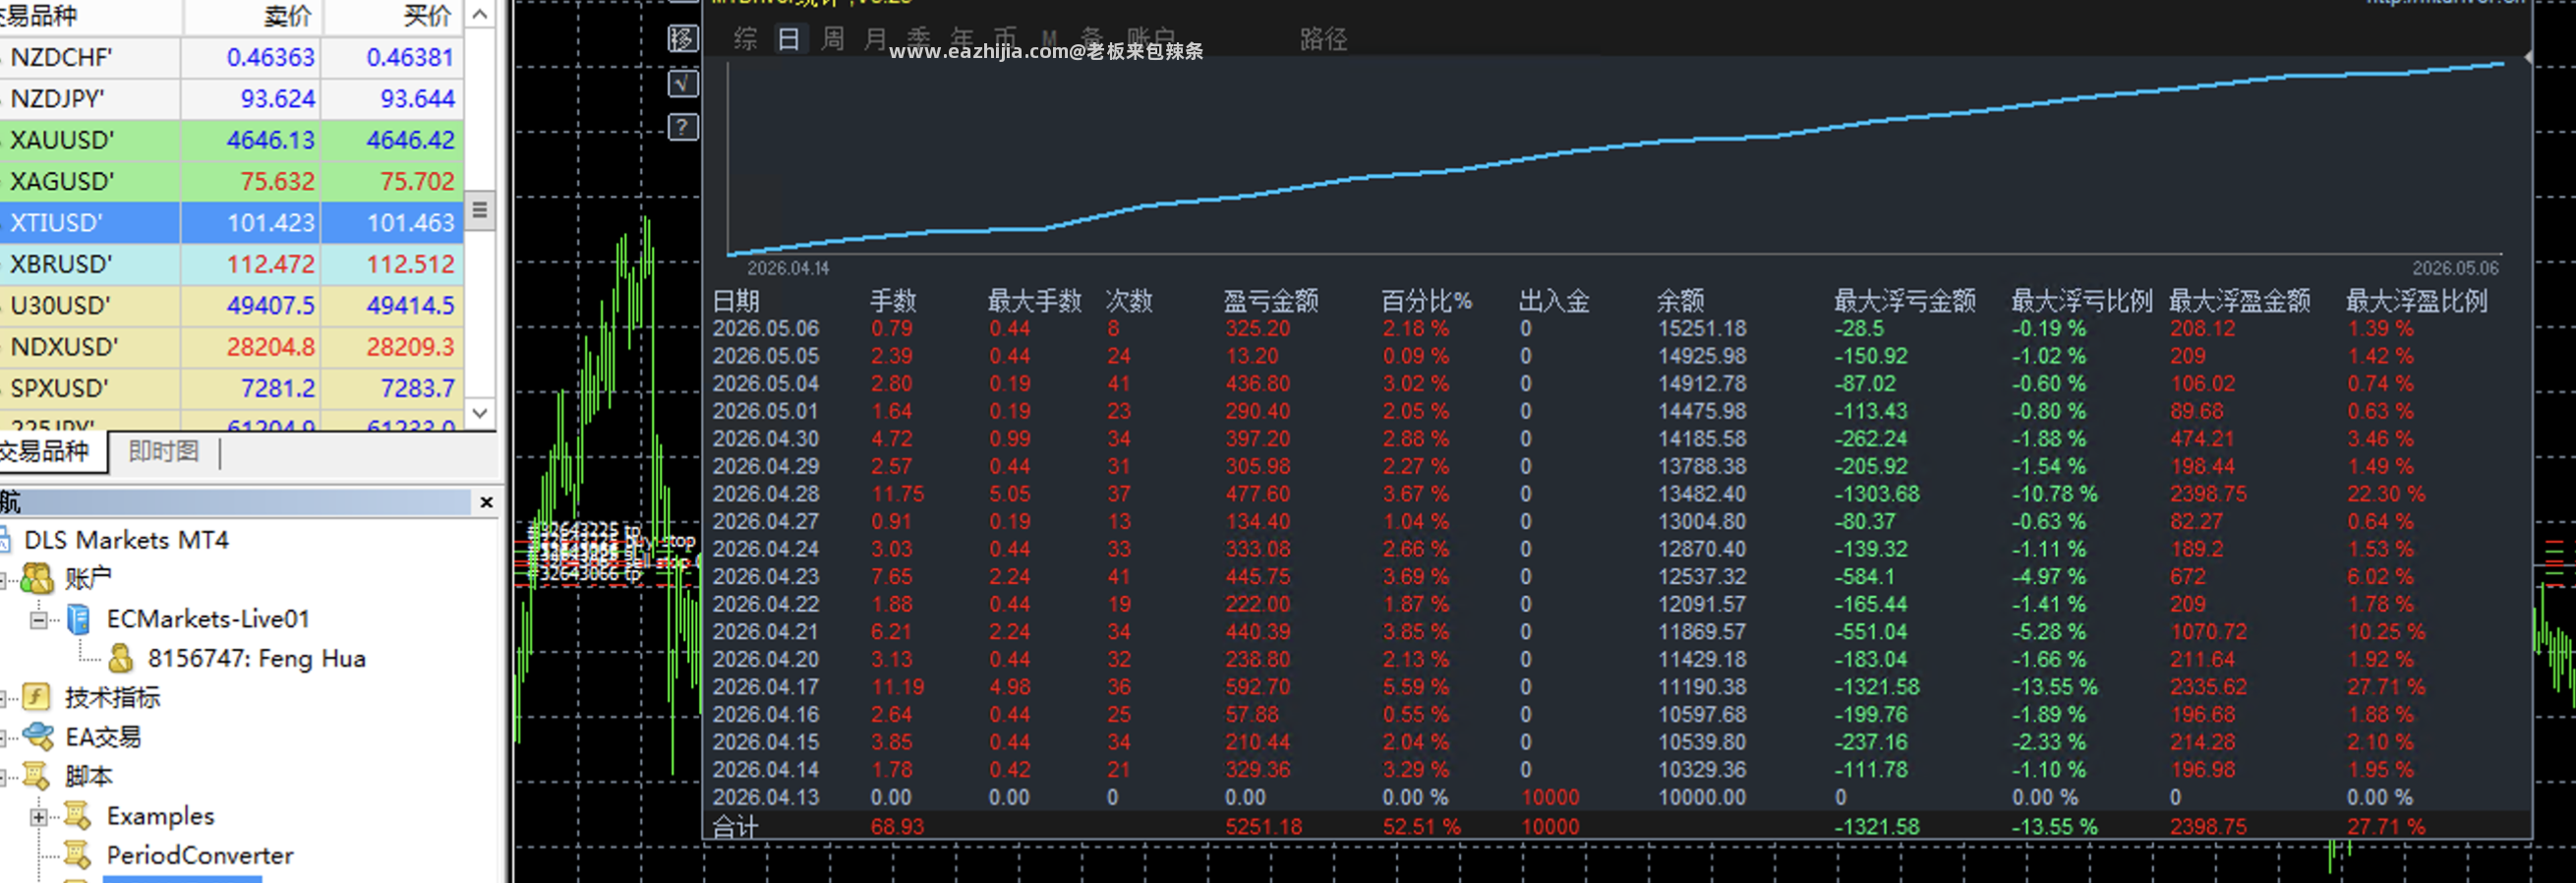2576x883 pixels.
Task: Click the 2026.04.14 chart start date label
Action: click(788, 268)
